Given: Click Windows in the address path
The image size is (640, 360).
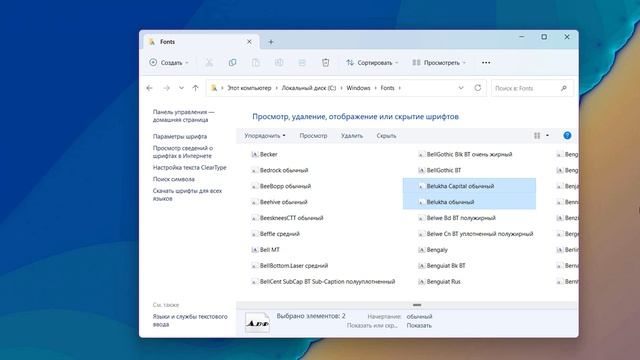Looking at the screenshot, I should pyautogui.click(x=358, y=88).
